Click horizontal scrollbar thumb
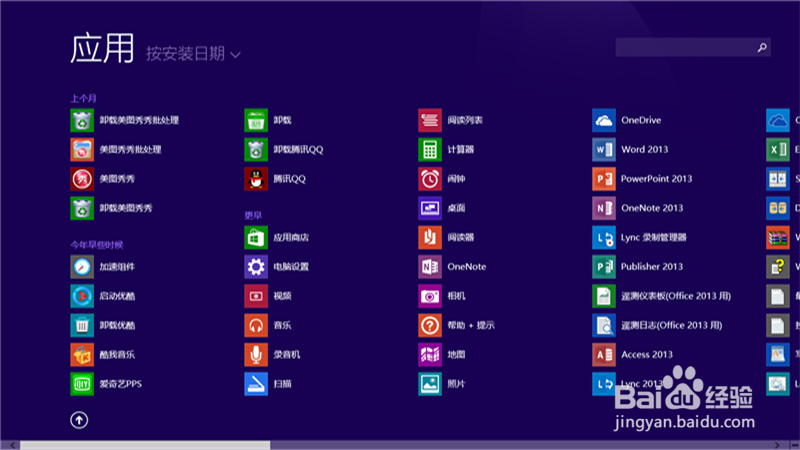 coord(145,445)
